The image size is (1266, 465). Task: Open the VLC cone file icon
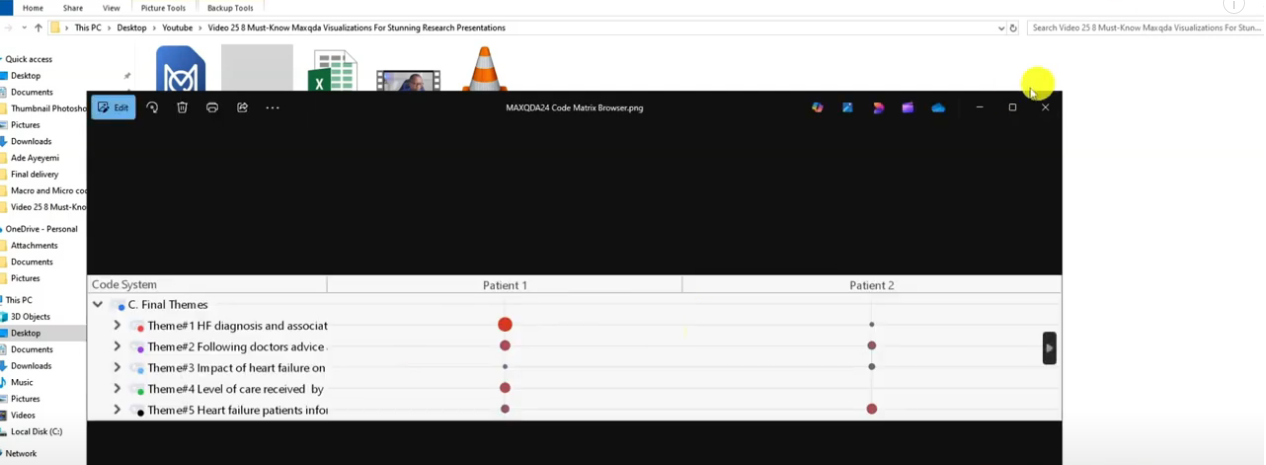483,70
